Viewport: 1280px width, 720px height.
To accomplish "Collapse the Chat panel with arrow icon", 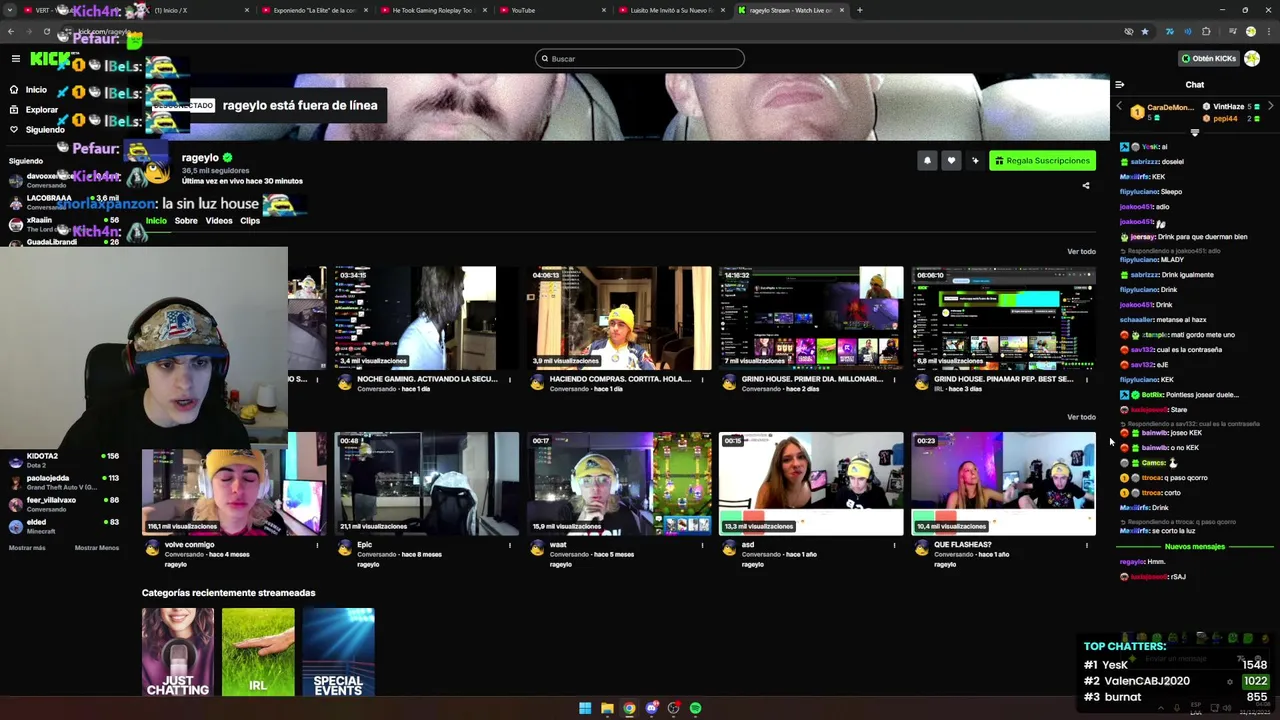I will [1119, 85].
